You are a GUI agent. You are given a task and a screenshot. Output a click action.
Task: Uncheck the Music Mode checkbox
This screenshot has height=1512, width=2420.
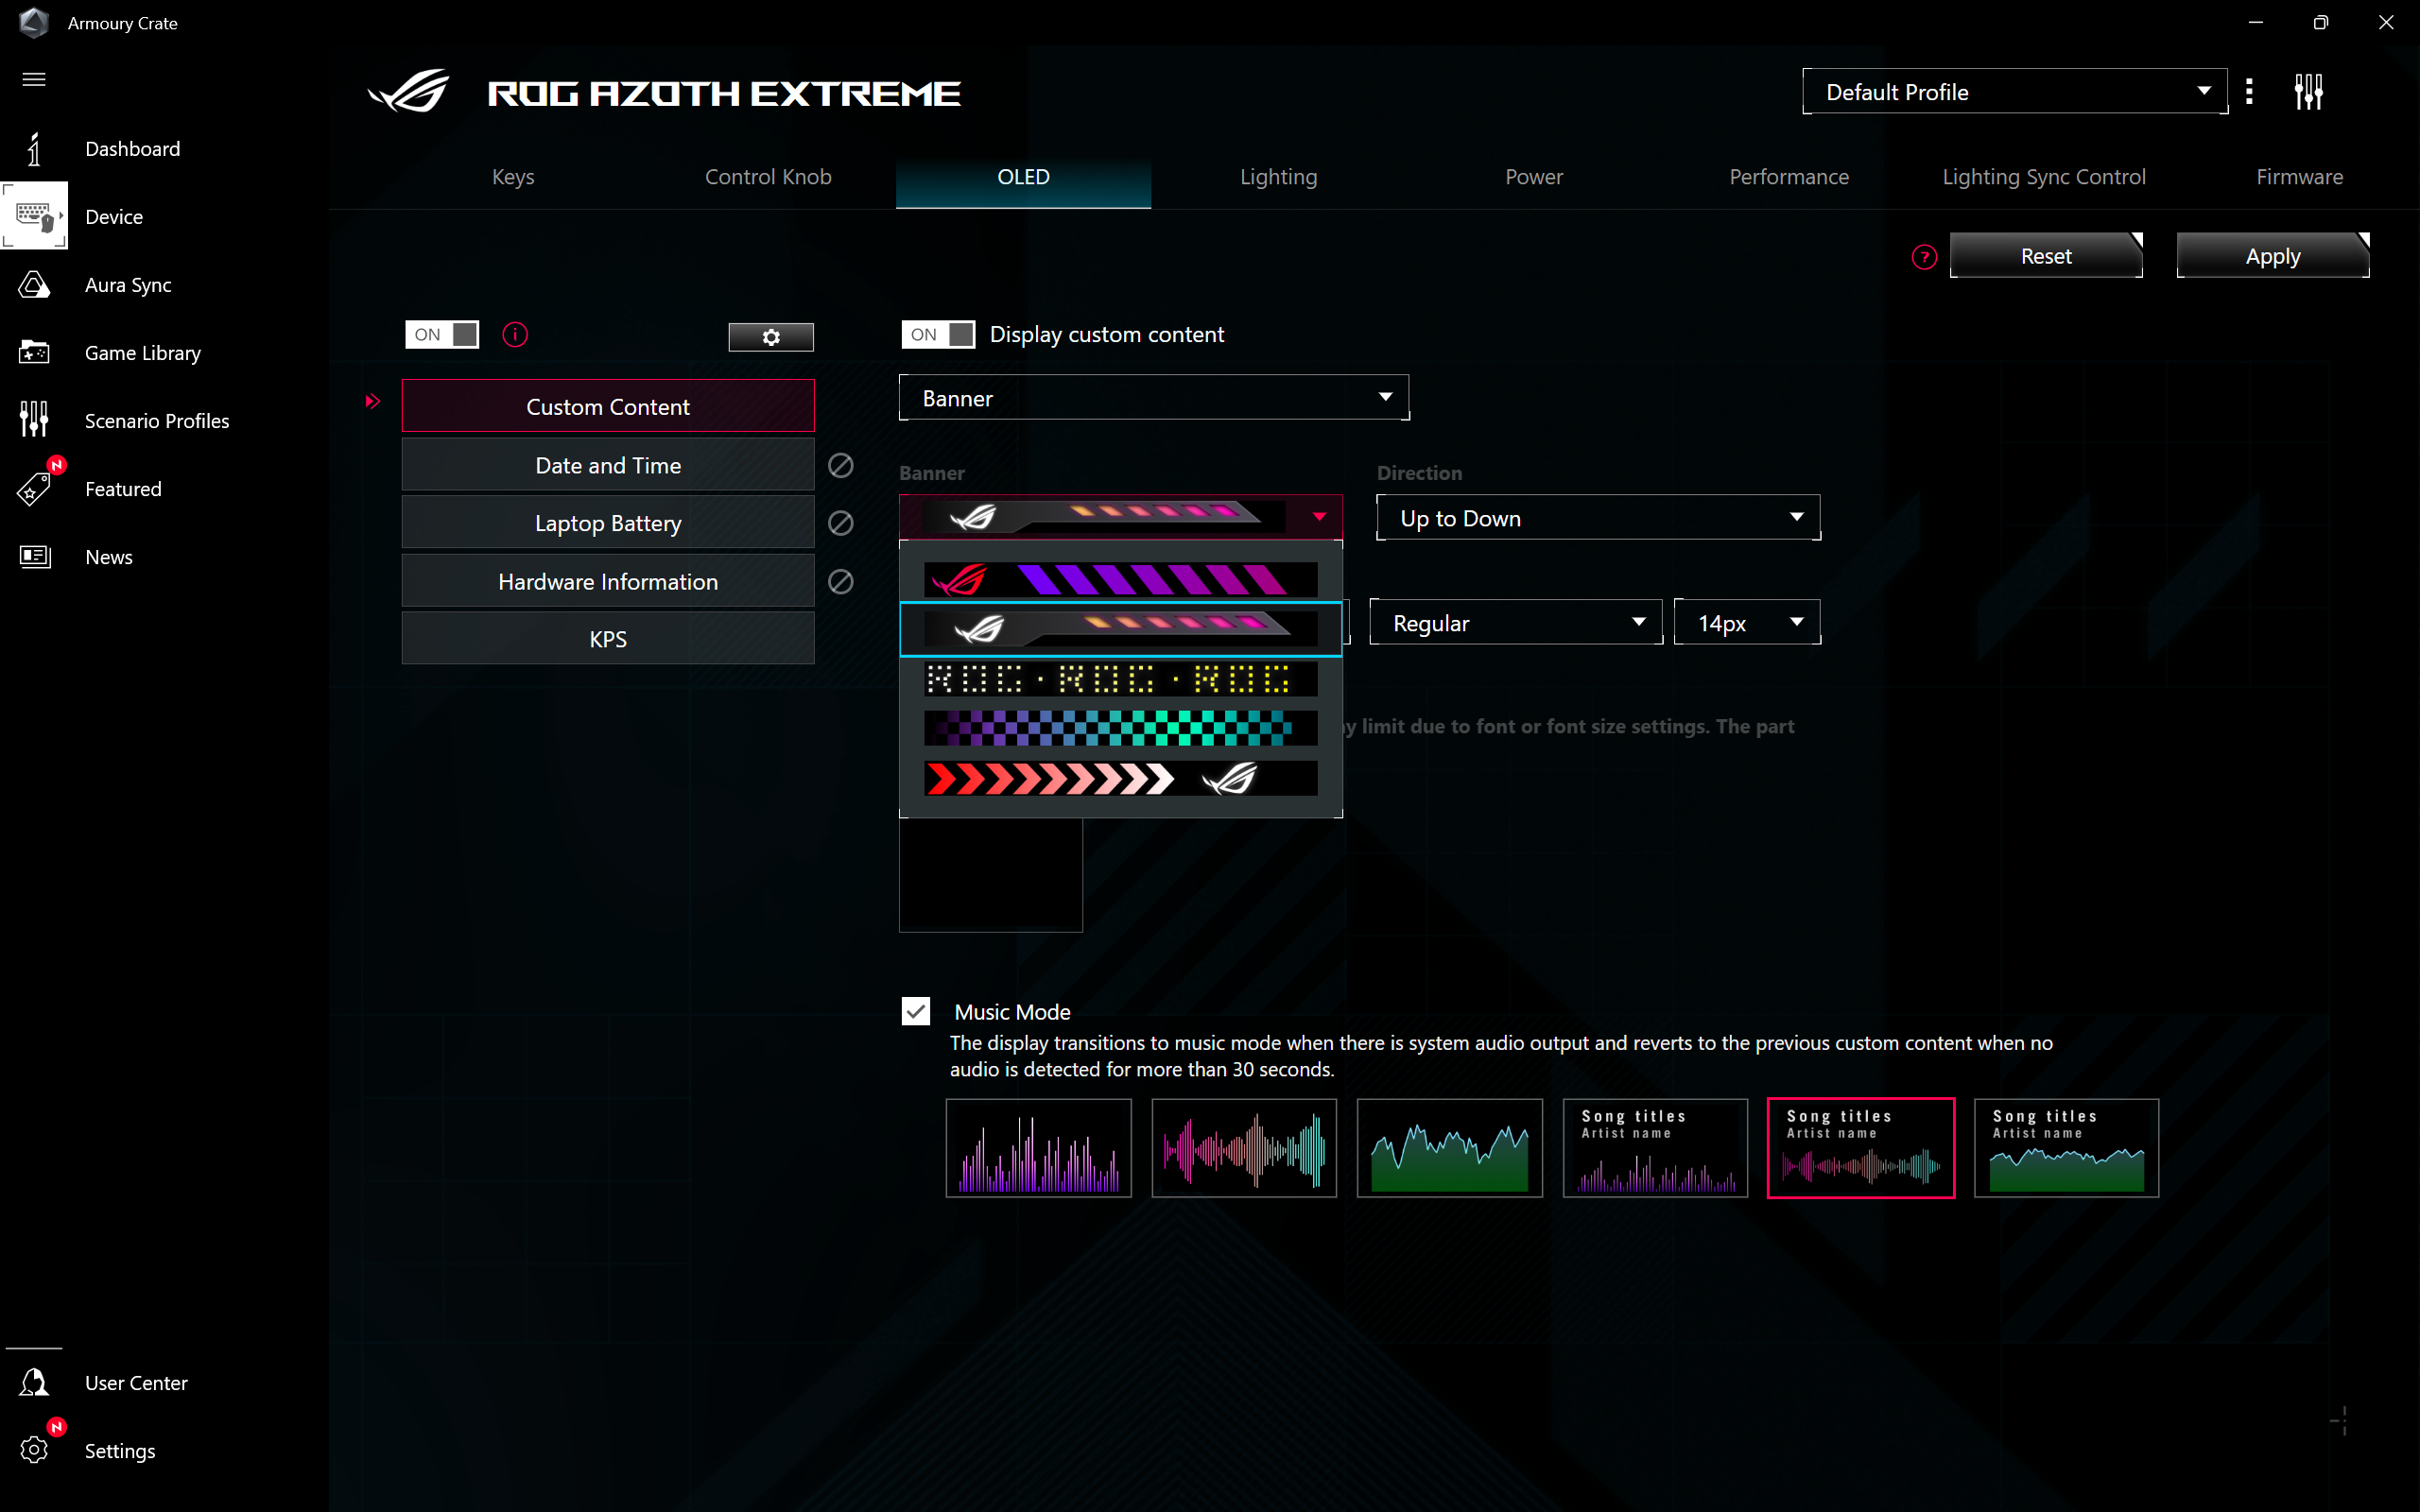pos(915,1011)
